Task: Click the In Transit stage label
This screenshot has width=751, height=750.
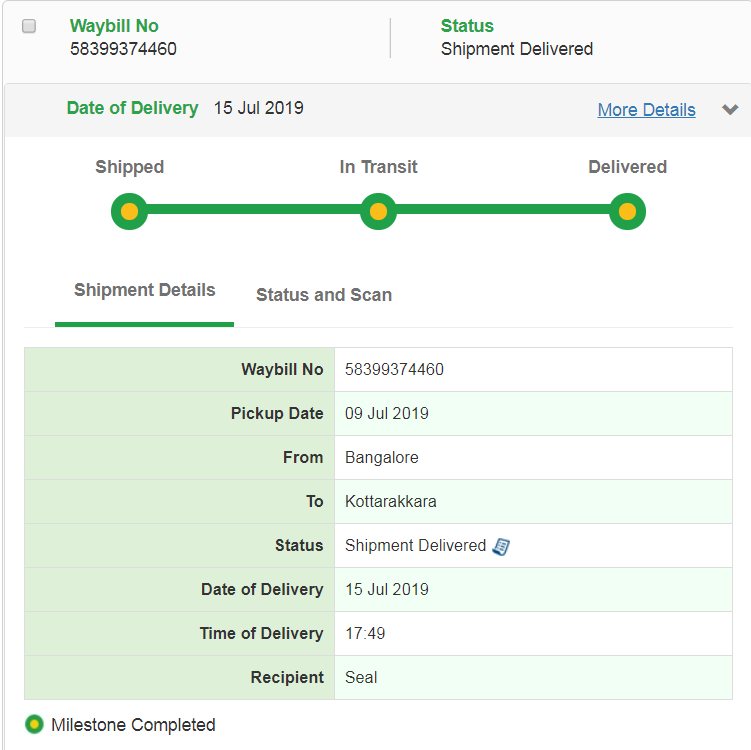Action: pyautogui.click(x=378, y=167)
